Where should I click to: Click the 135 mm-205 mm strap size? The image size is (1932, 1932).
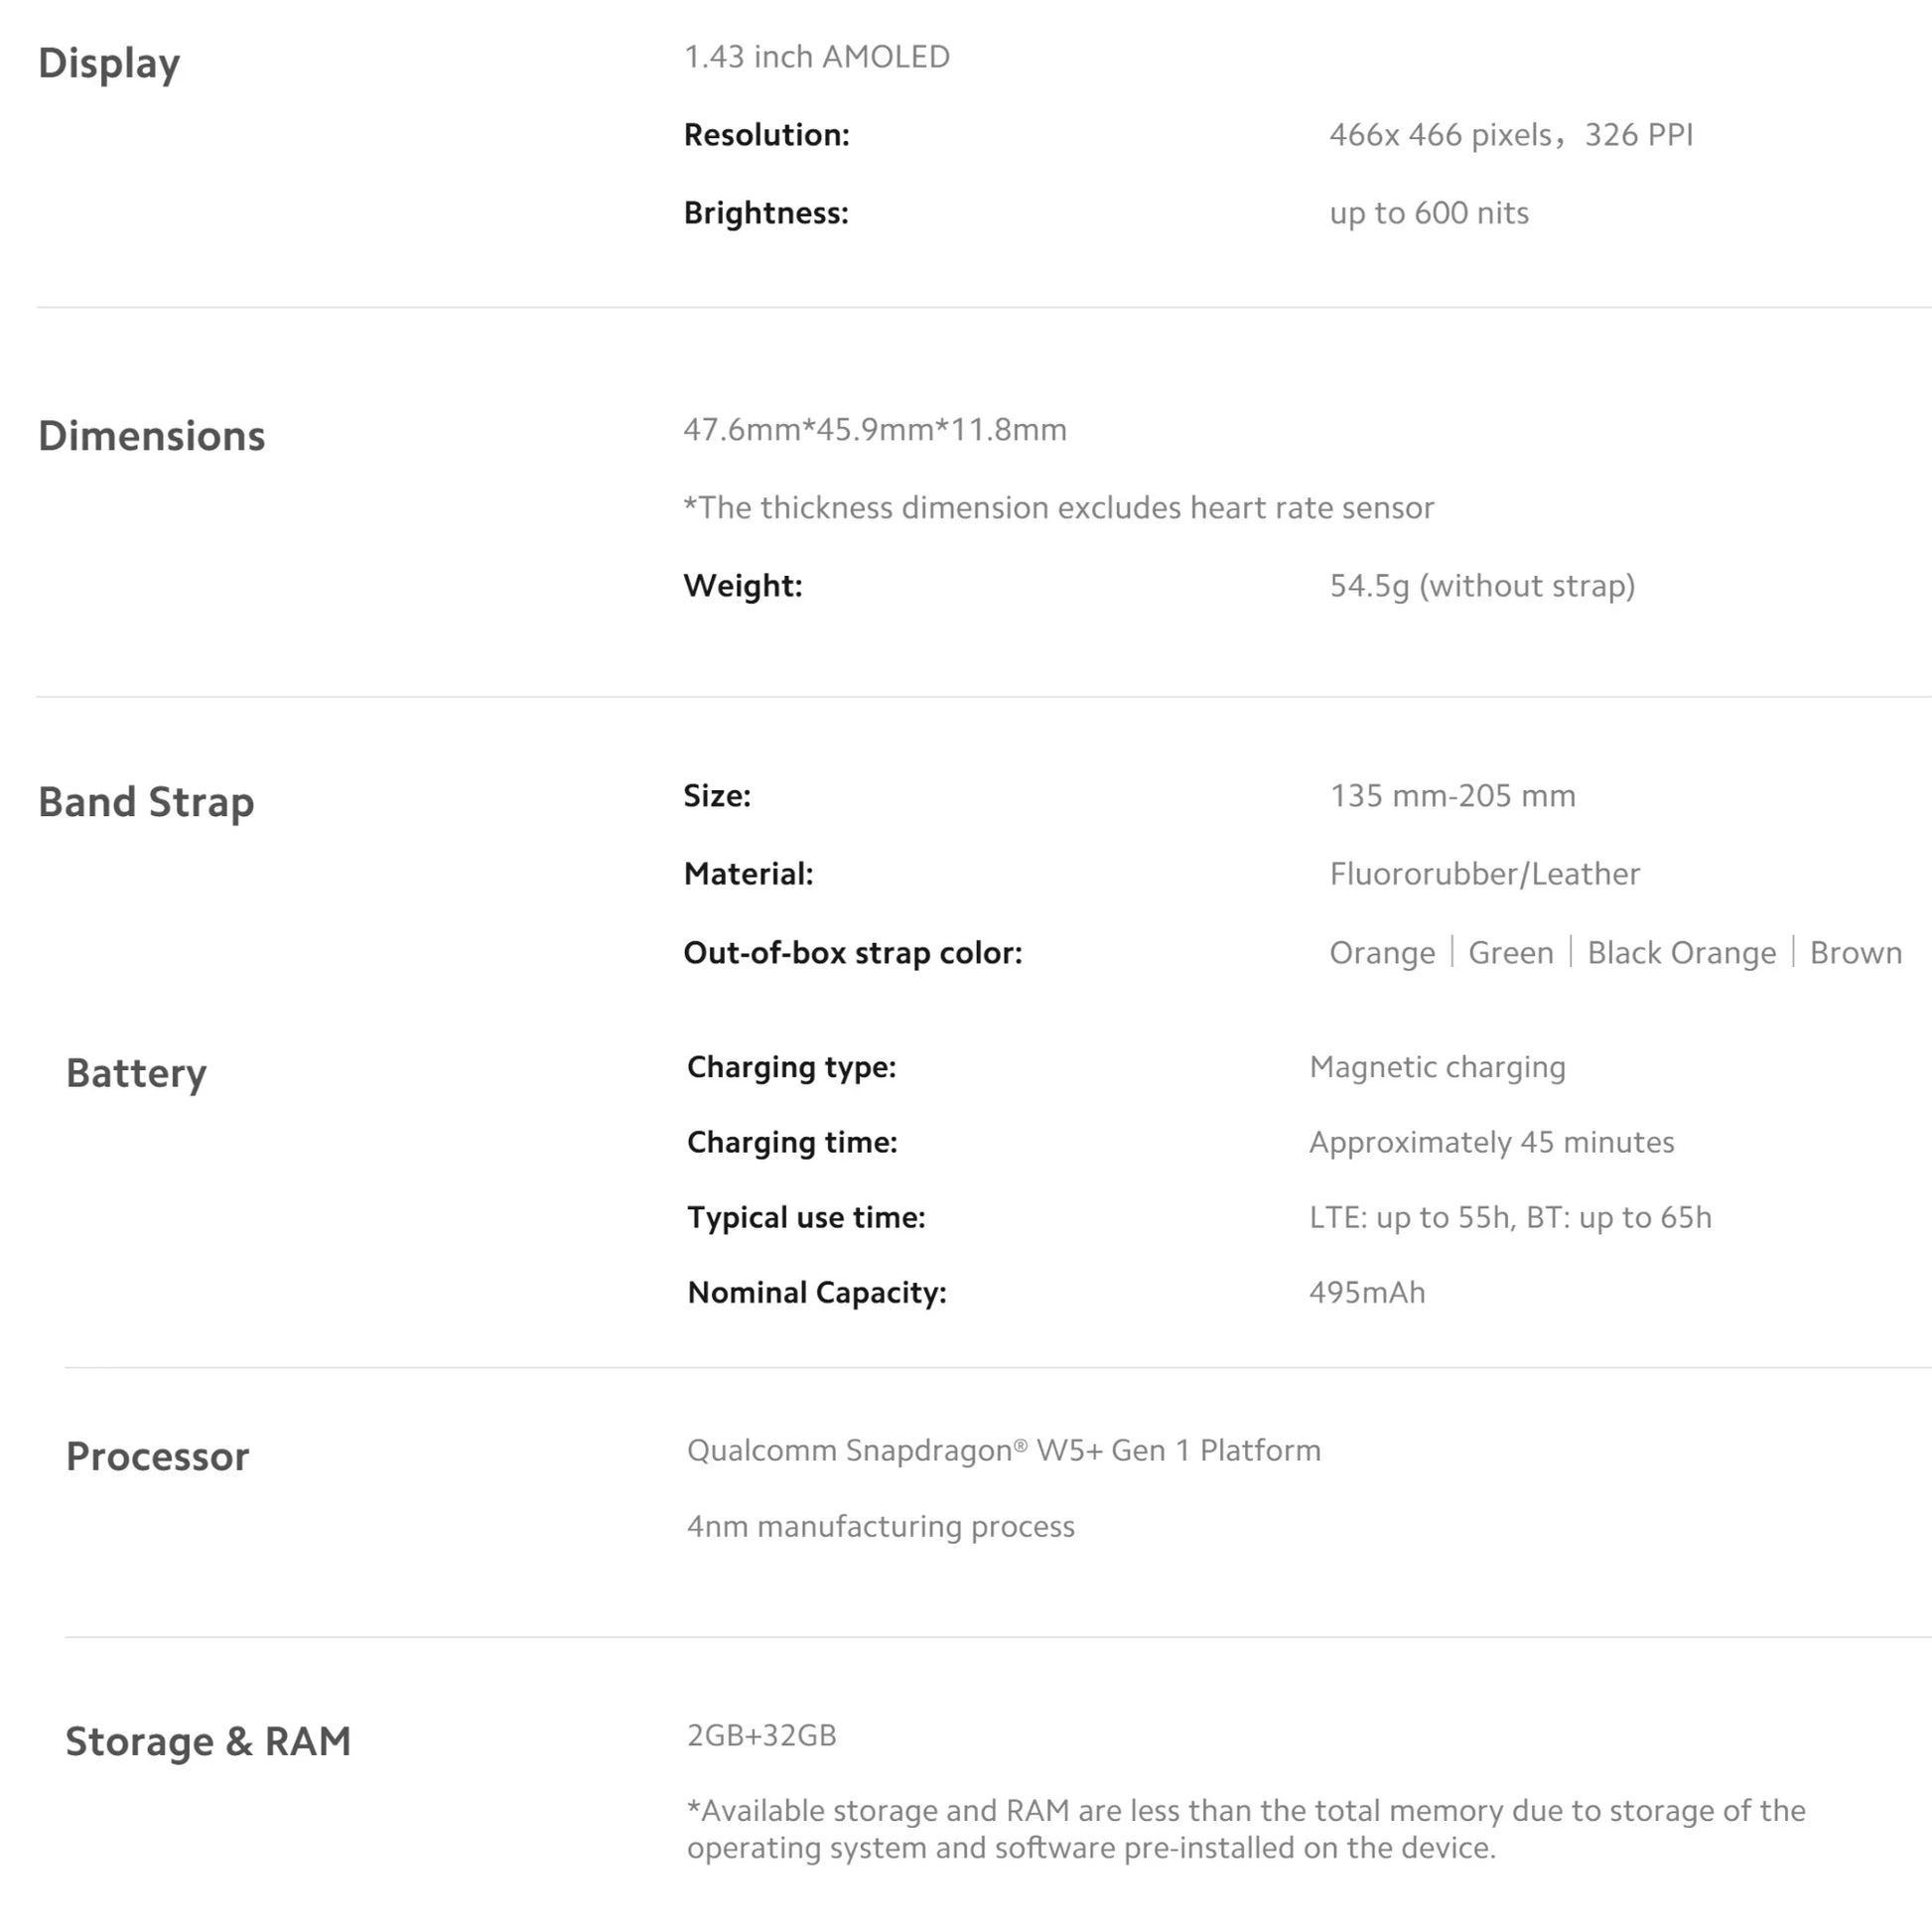[x=1452, y=796]
